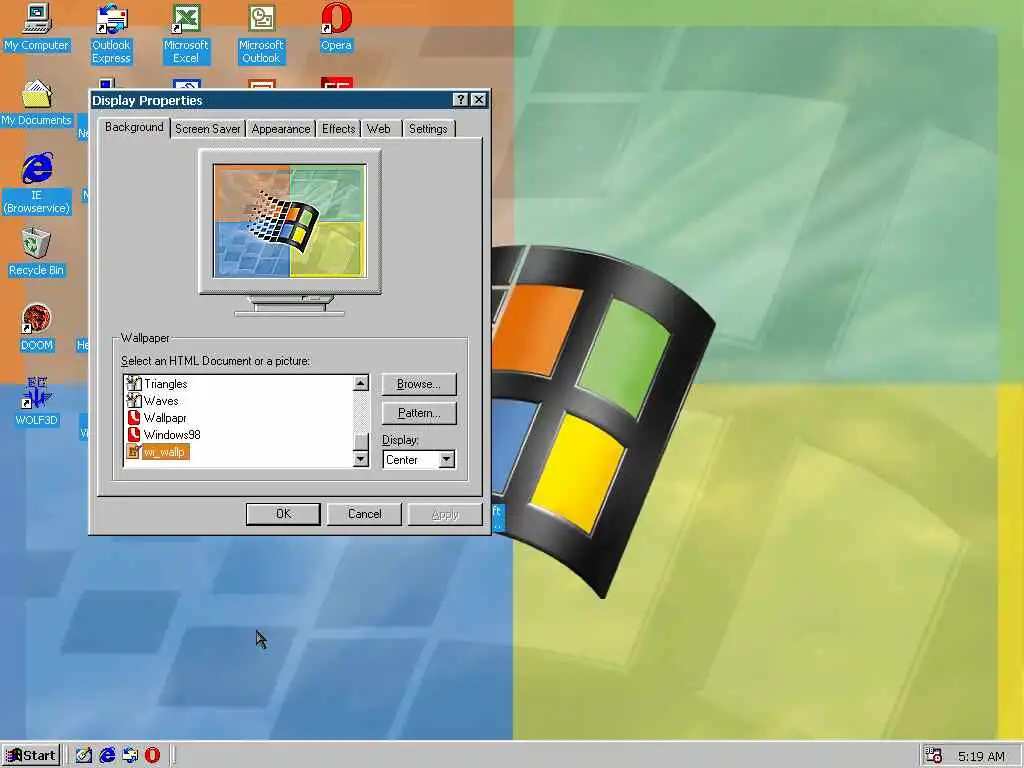Close the Display Properties dialog
The image size is (1024, 768).
[x=479, y=99]
